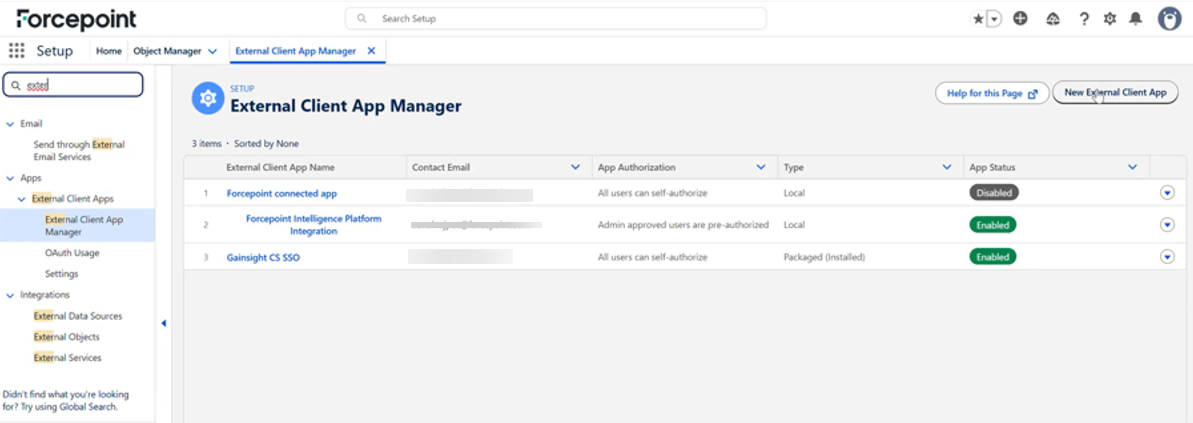This screenshot has width=1193, height=423.
Task: Collapse the sidebar using the arrow handle
Action: point(163,323)
